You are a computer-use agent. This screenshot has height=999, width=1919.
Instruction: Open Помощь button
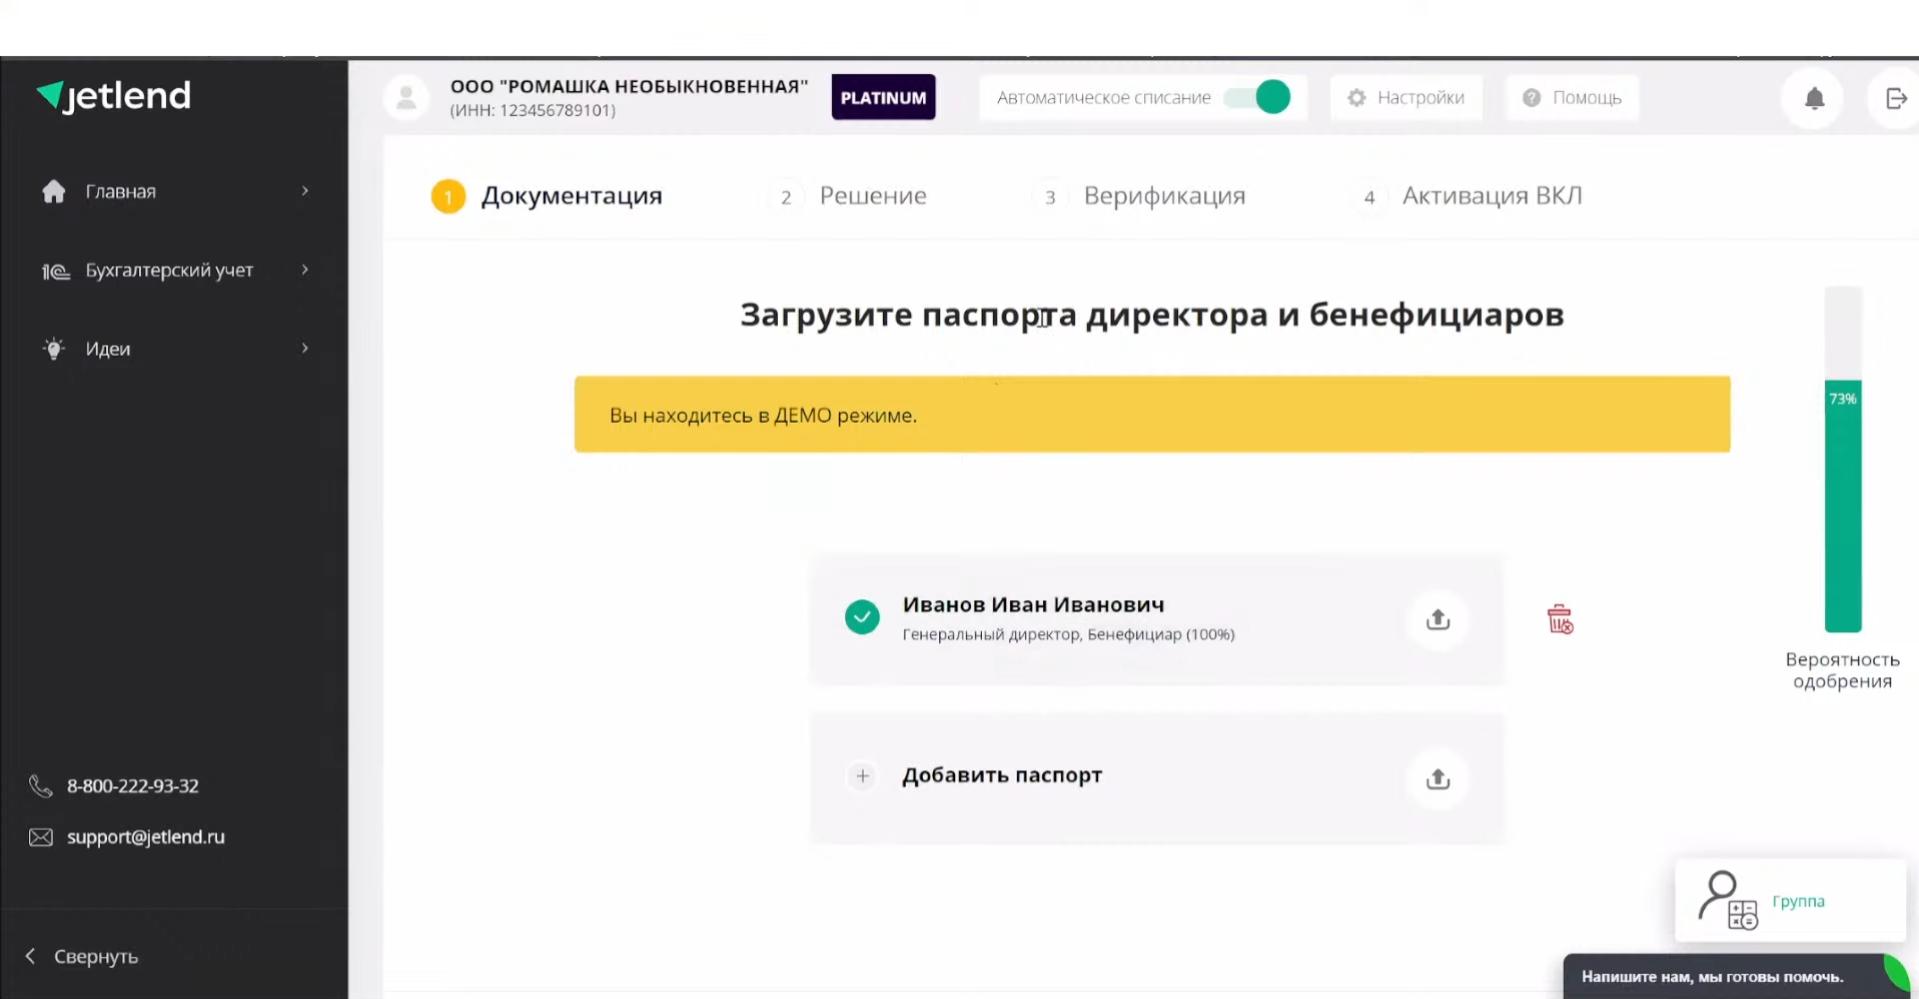click(x=1572, y=98)
